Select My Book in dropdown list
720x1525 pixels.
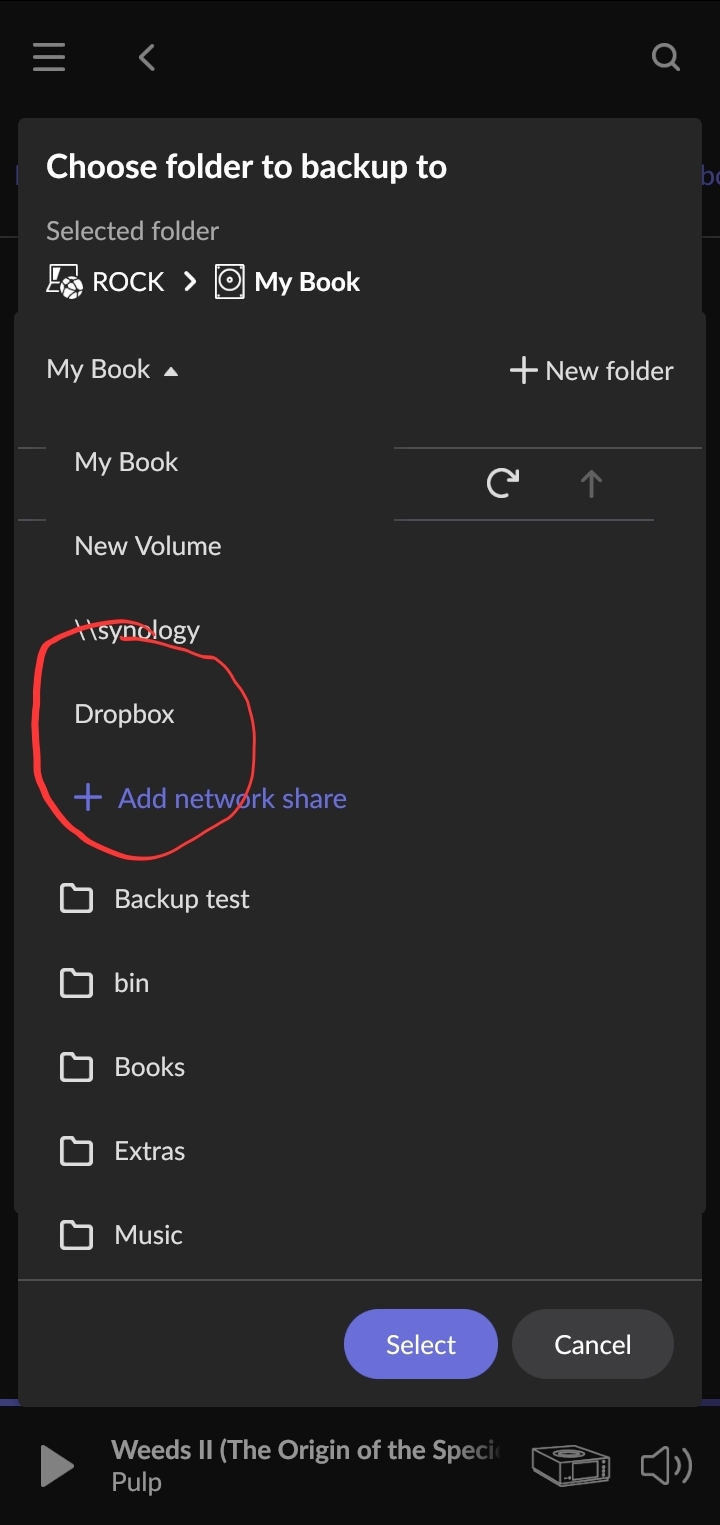tap(126, 462)
